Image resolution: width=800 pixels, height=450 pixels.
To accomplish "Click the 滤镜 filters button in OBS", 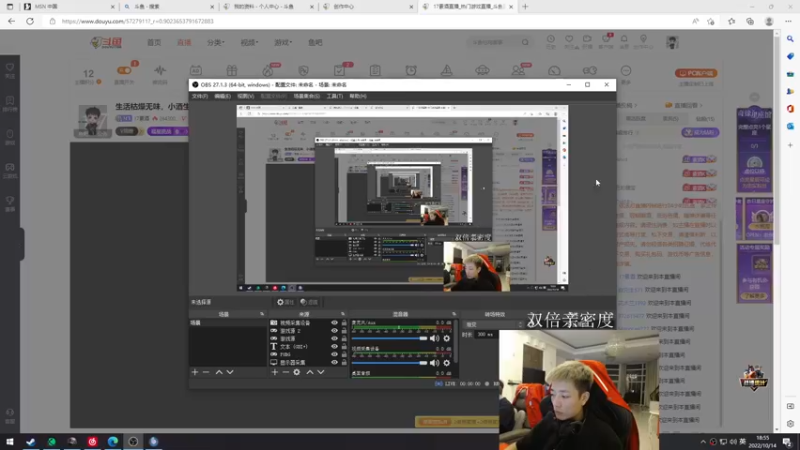I will pyautogui.click(x=309, y=302).
